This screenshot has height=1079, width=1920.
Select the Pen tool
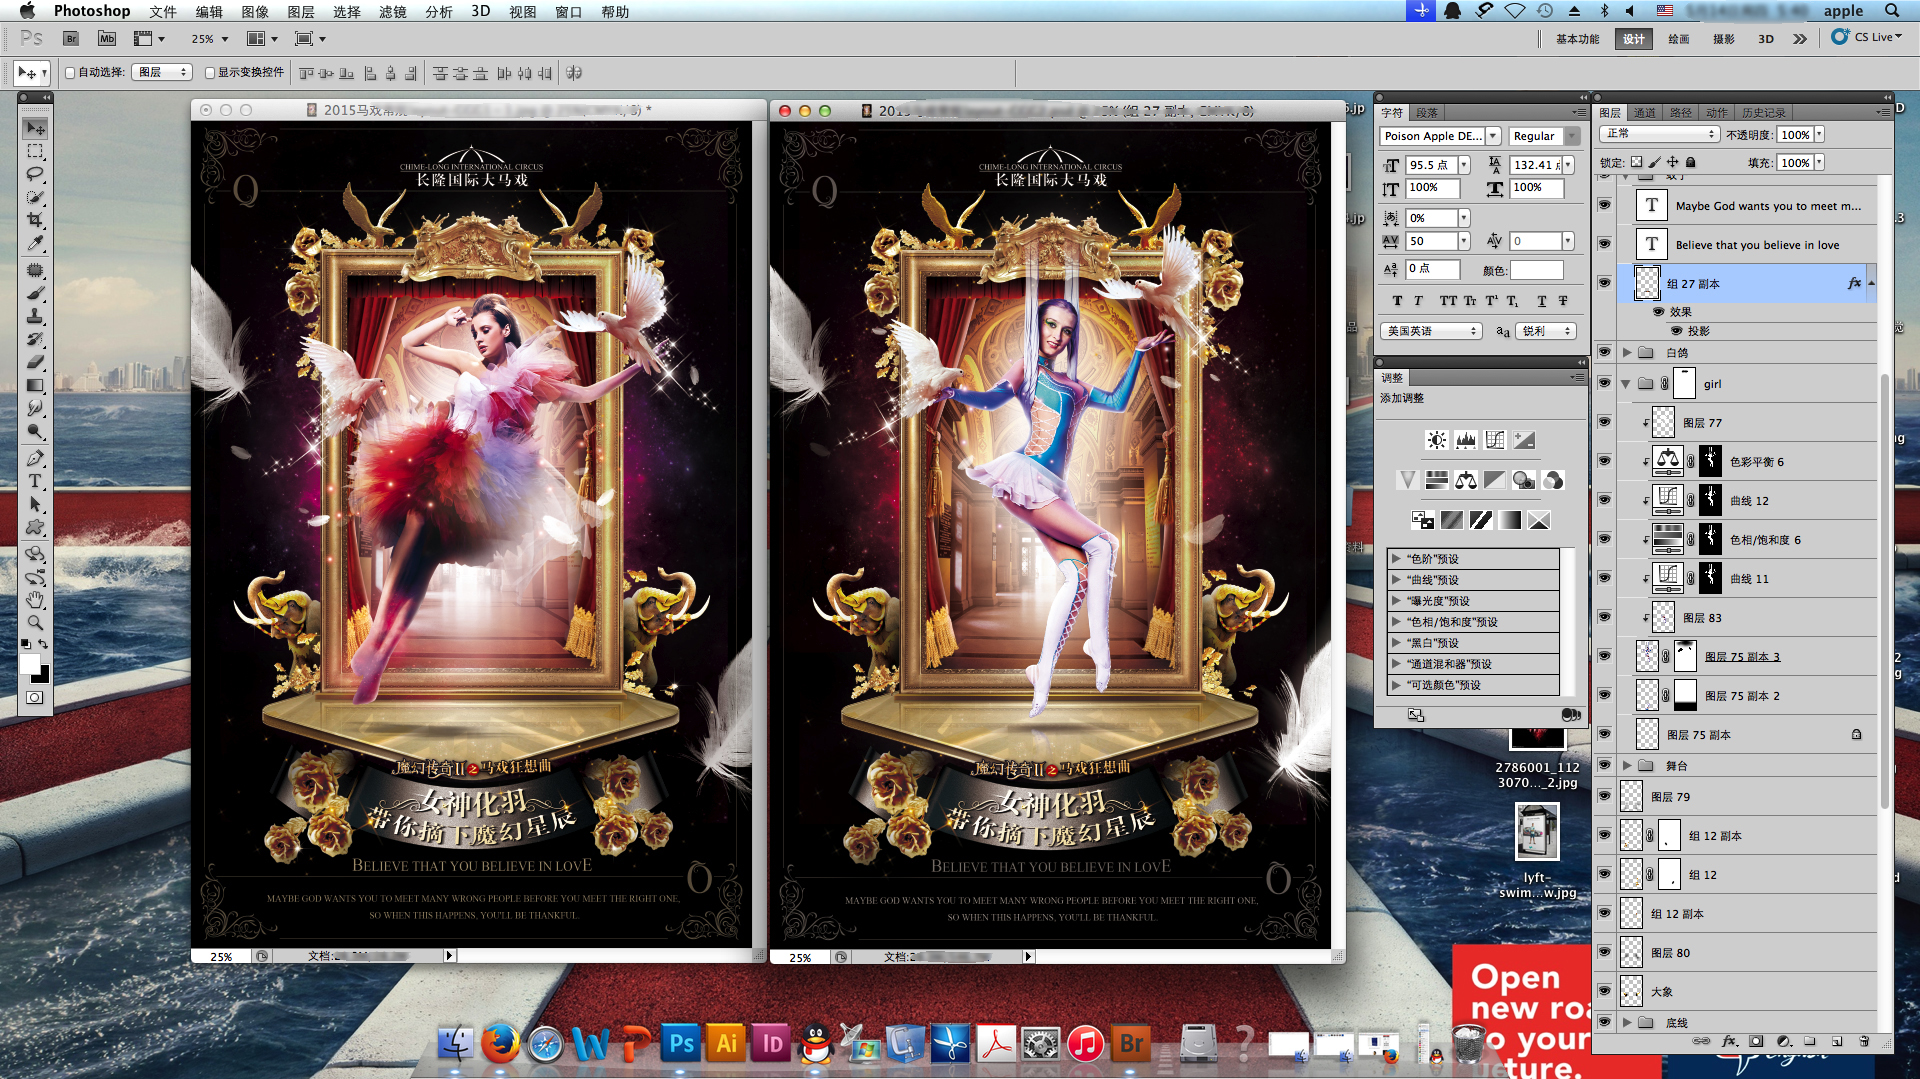pos(35,458)
